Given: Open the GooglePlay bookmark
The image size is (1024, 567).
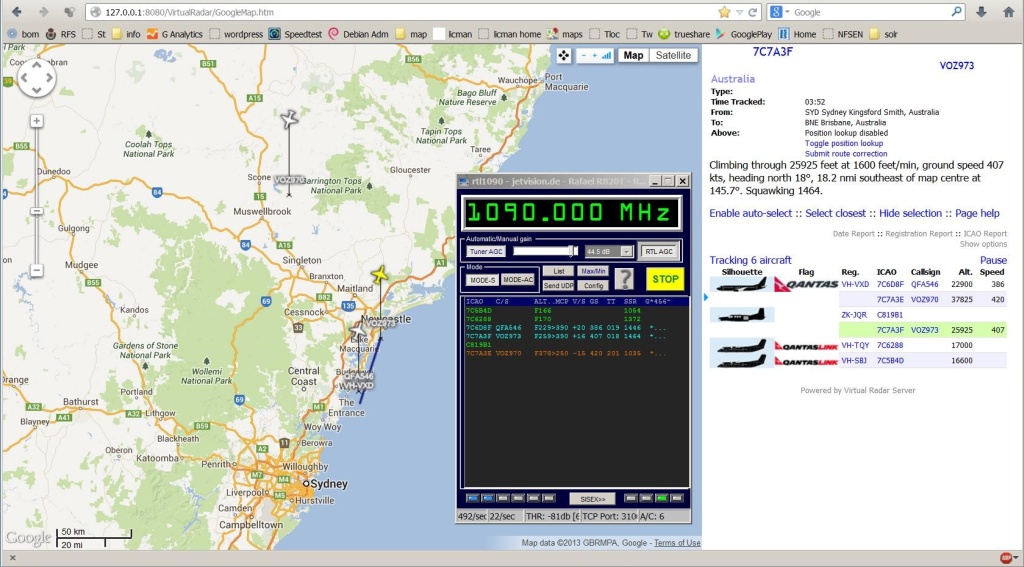Looking at the screenshot, I should pos(743,34).
